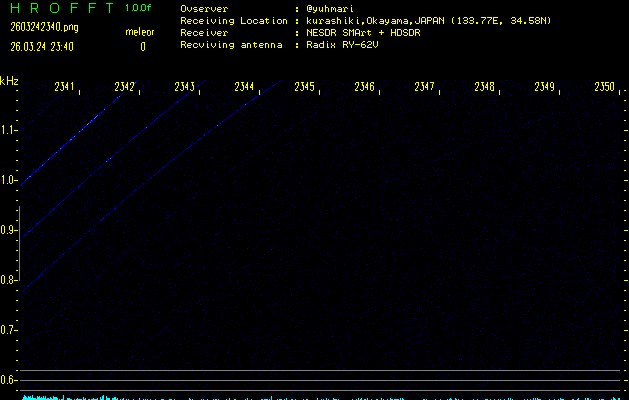The height and width of the screenshot is (400, 629).
Task: Click the meteor count label
Action: coord(140,33)
